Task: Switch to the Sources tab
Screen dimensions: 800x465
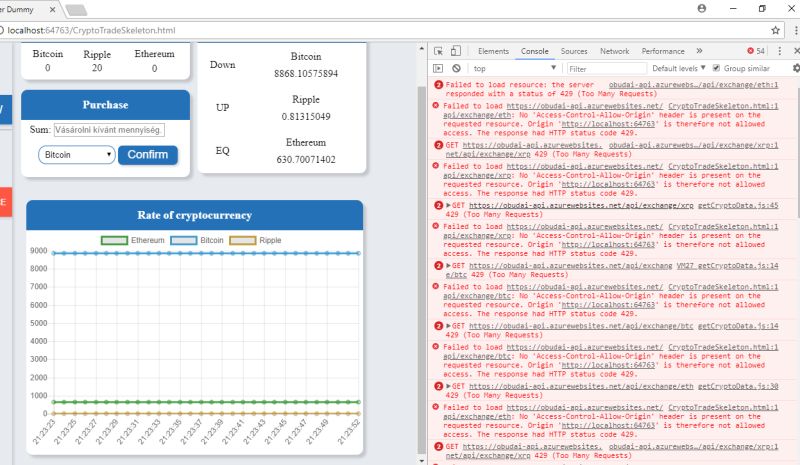Action: [574, 51]
